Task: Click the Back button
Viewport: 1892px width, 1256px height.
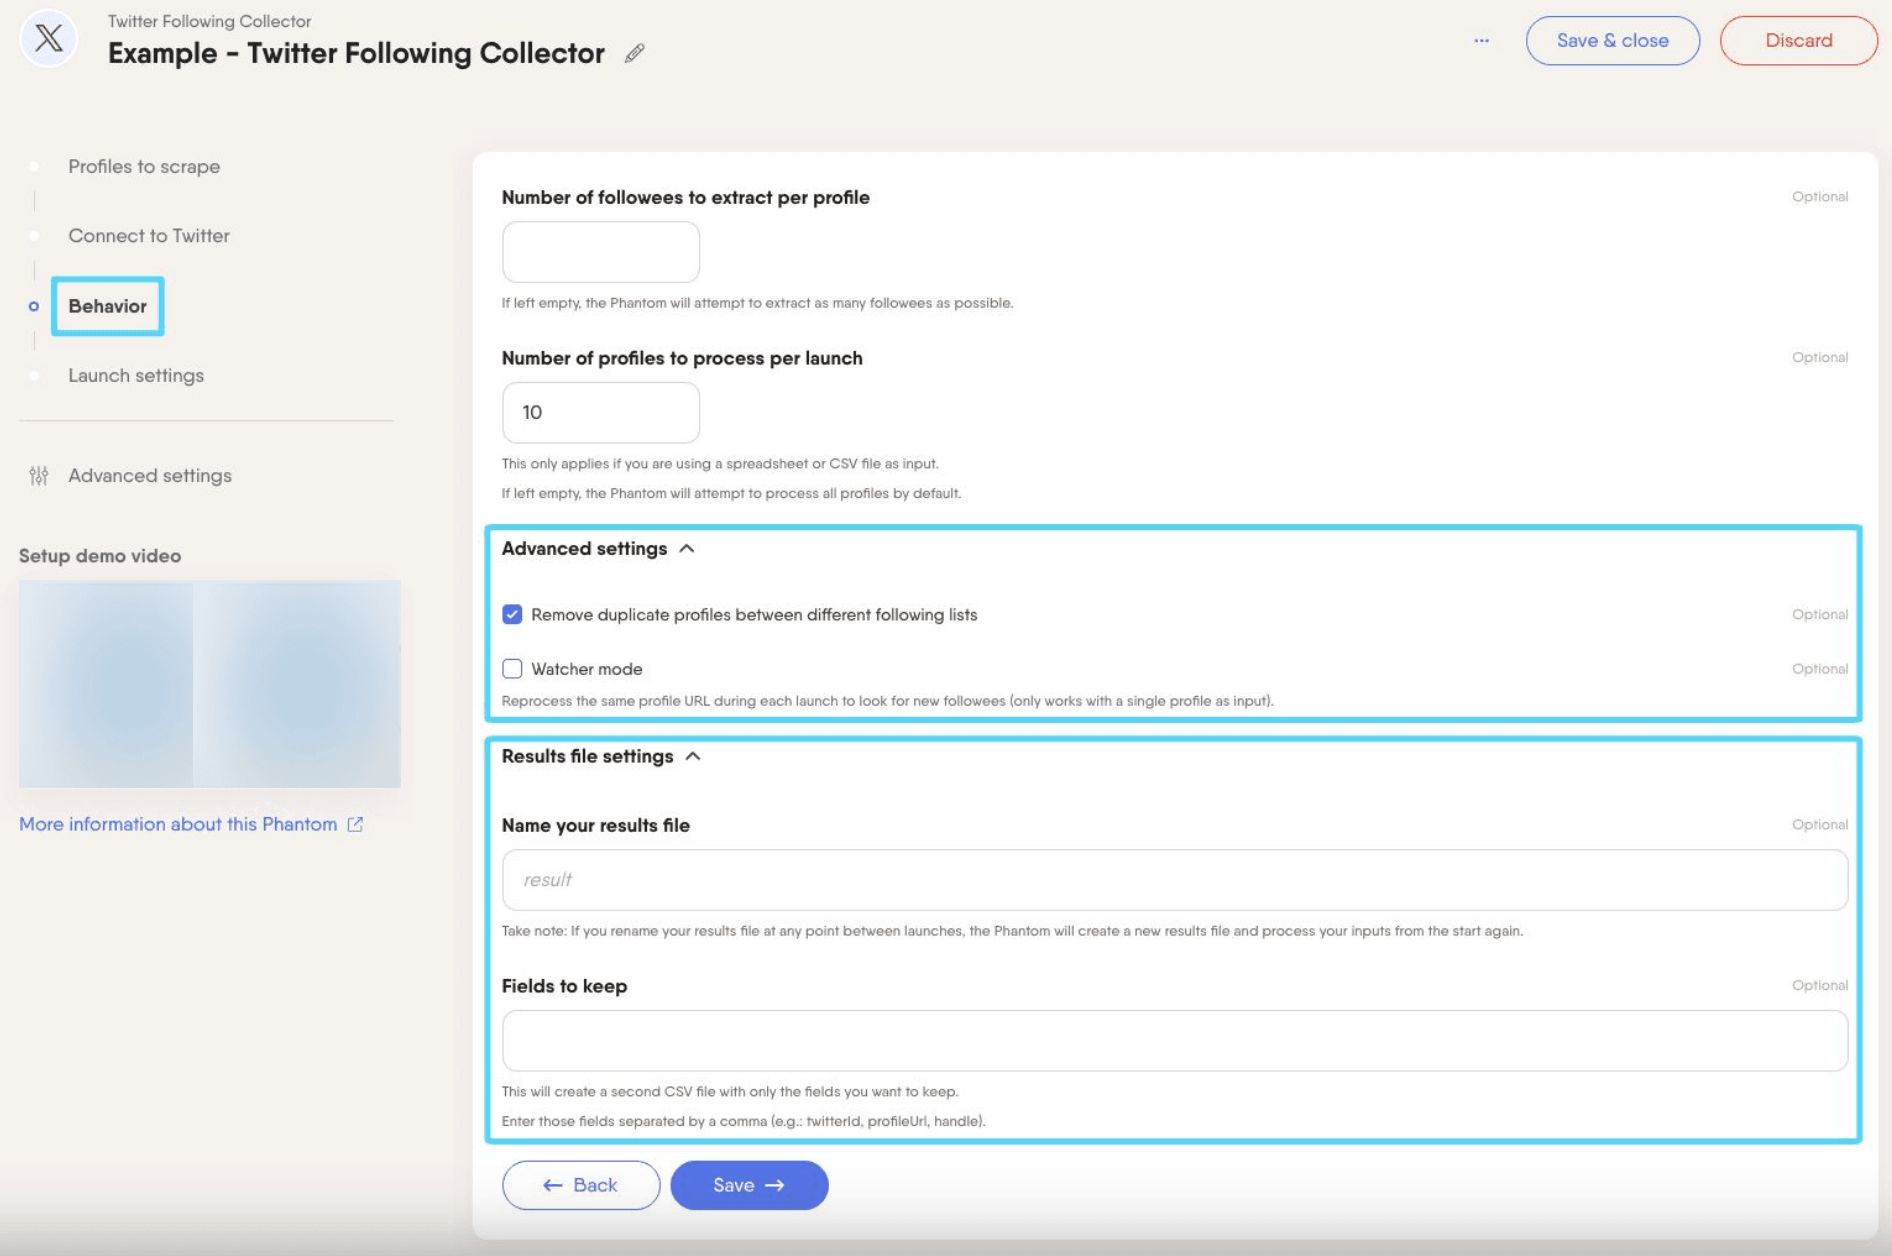Action: coord(581,1185)
